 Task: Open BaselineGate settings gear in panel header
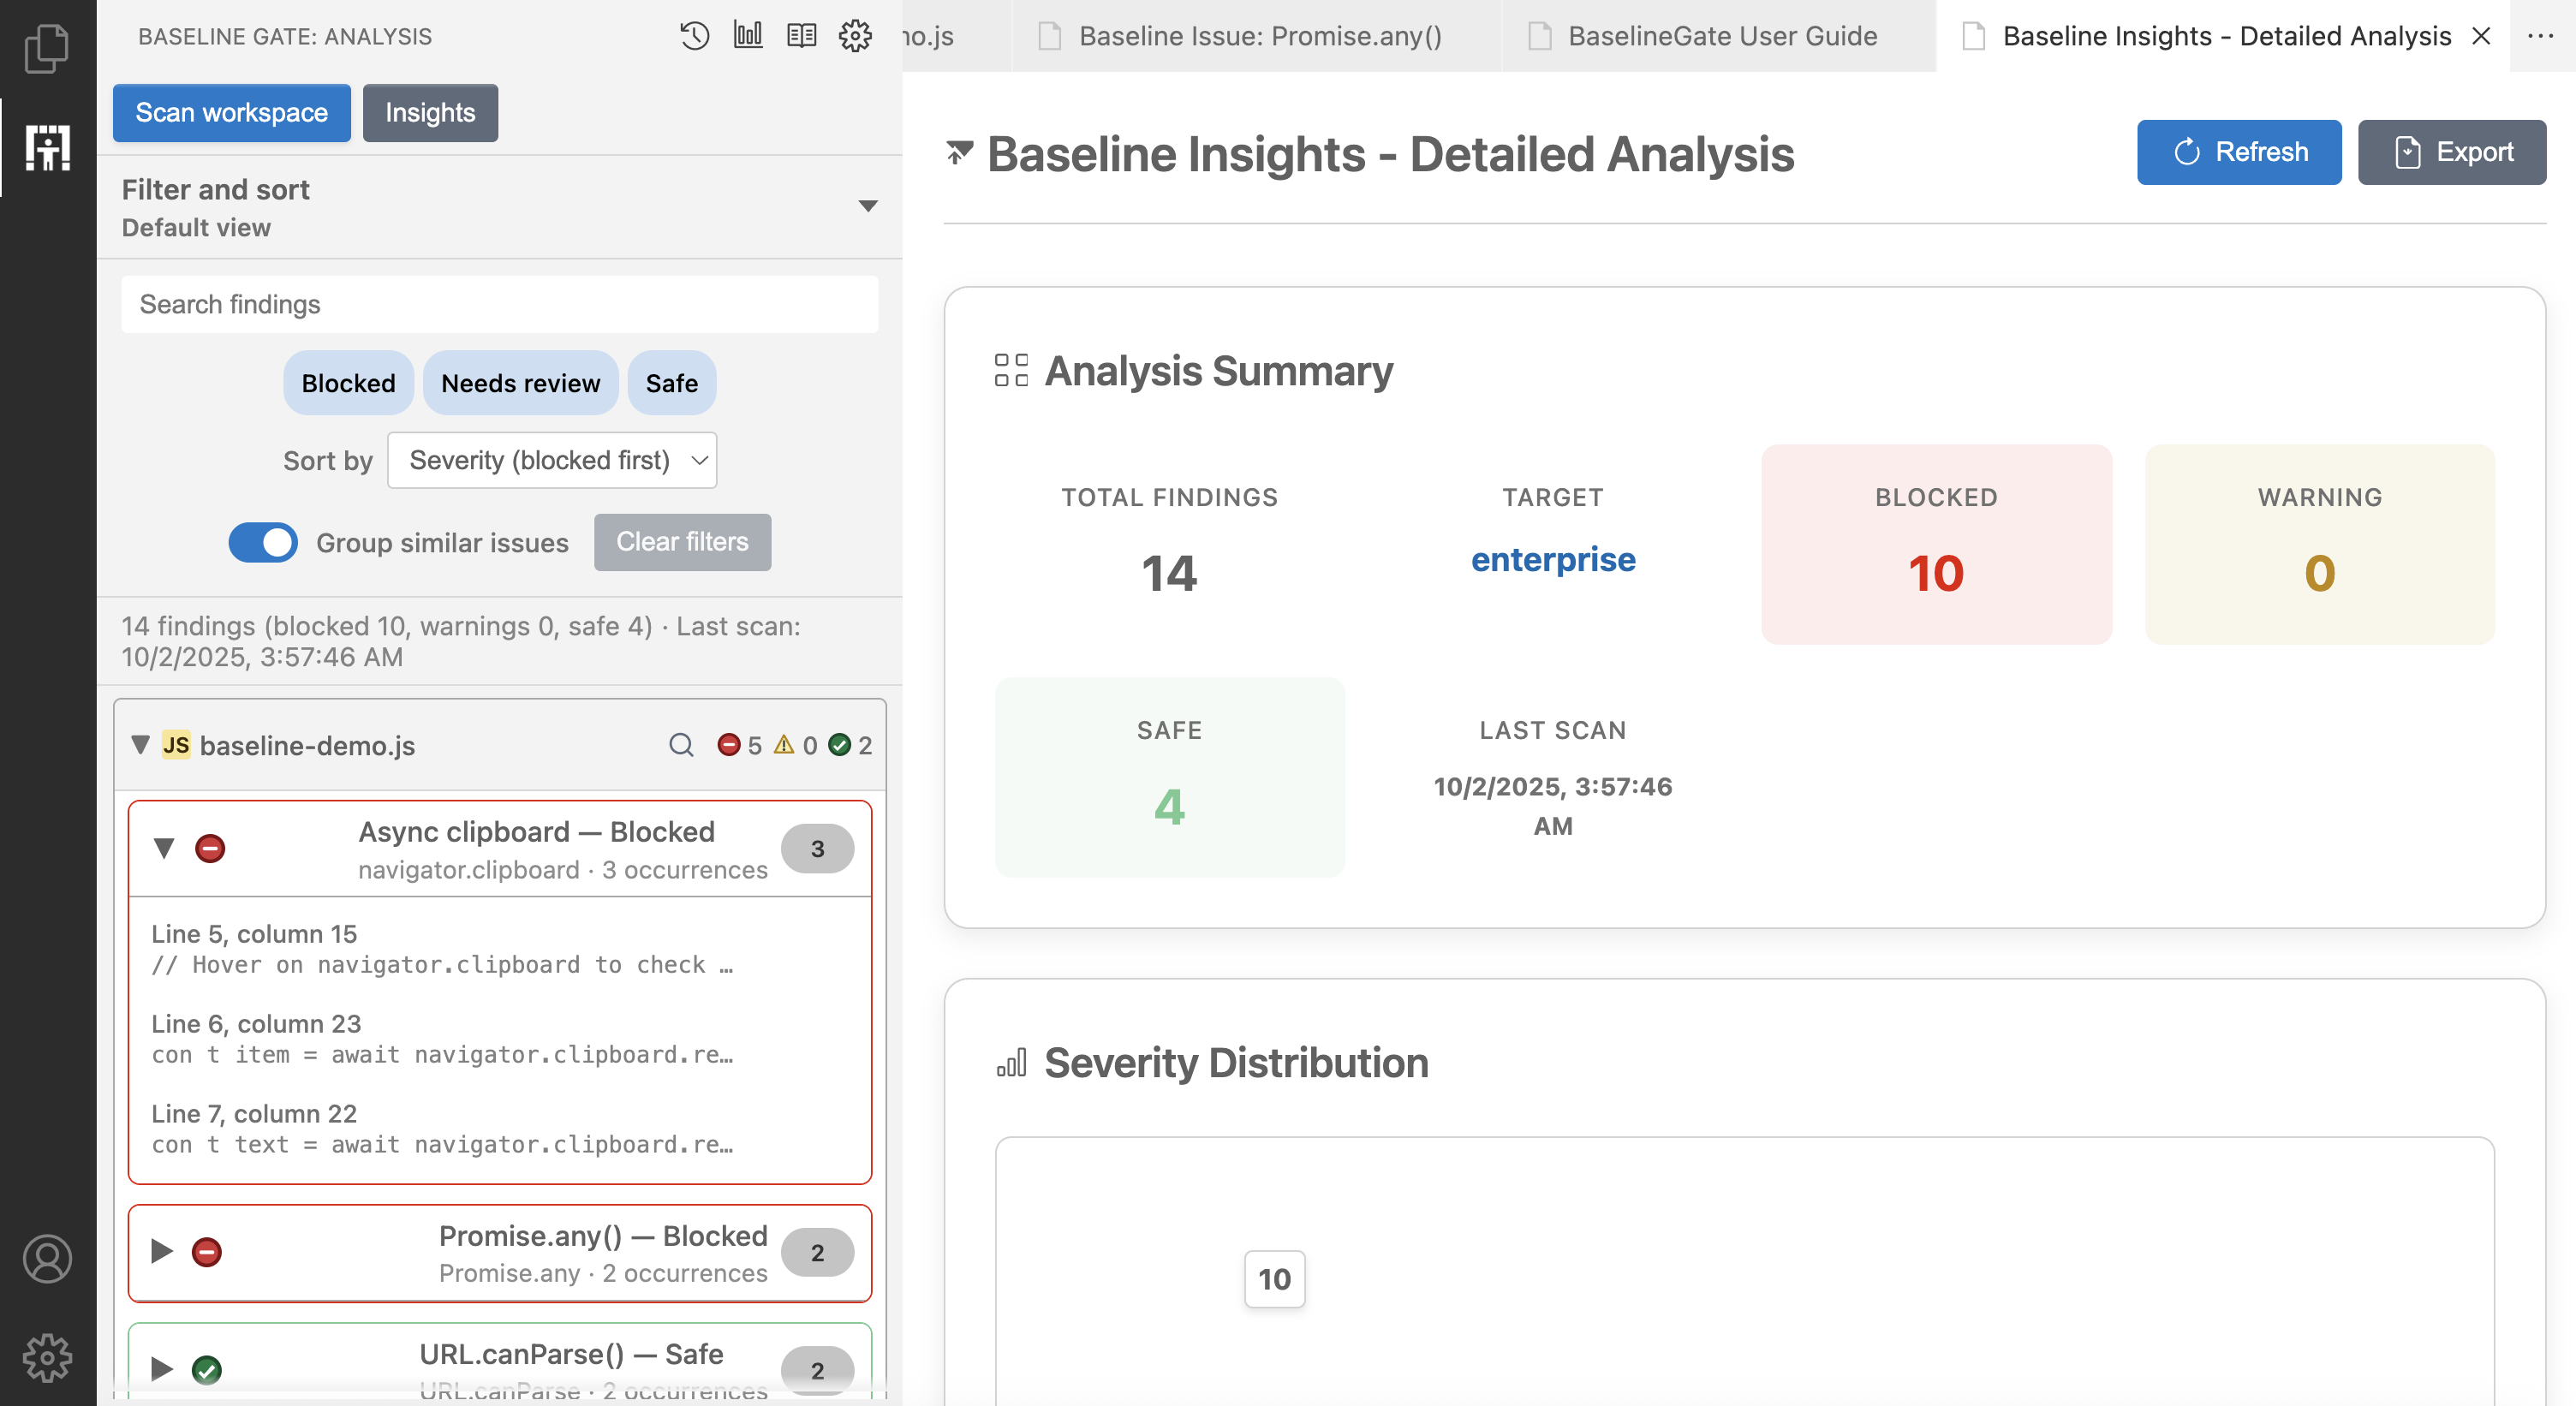click(x=855, y=36)
